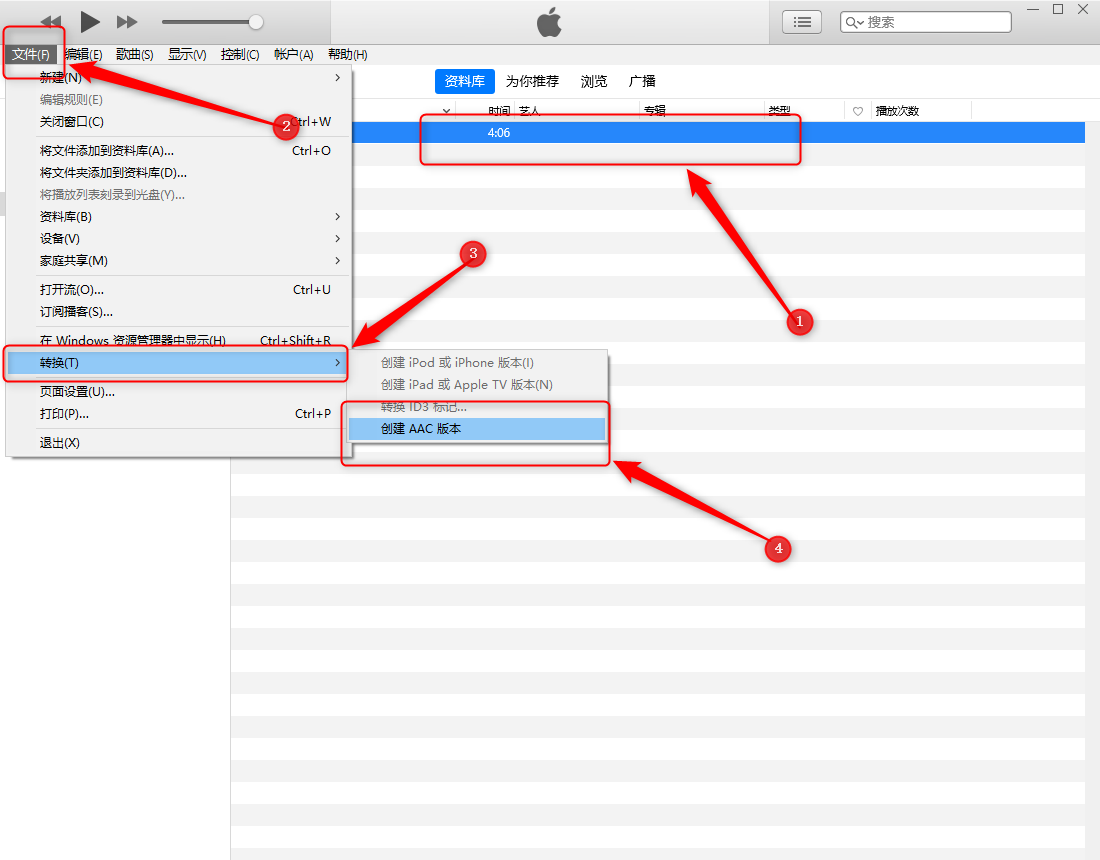
Task: Switch to the 资料库 tab
Action: 464,81
